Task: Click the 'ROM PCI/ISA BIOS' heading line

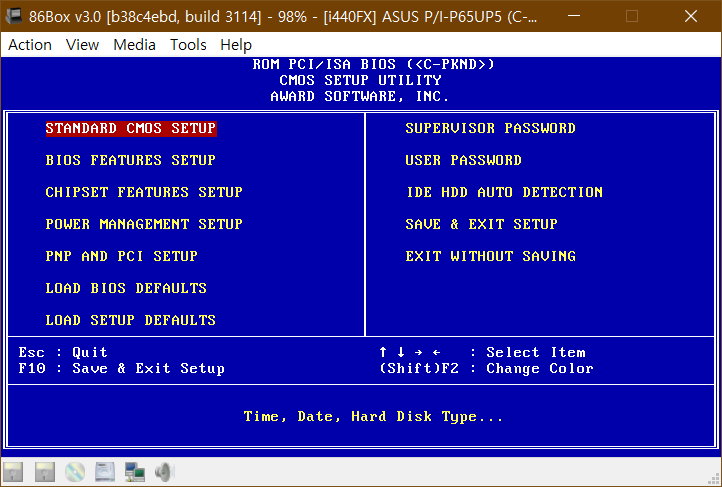Action: 373,64
